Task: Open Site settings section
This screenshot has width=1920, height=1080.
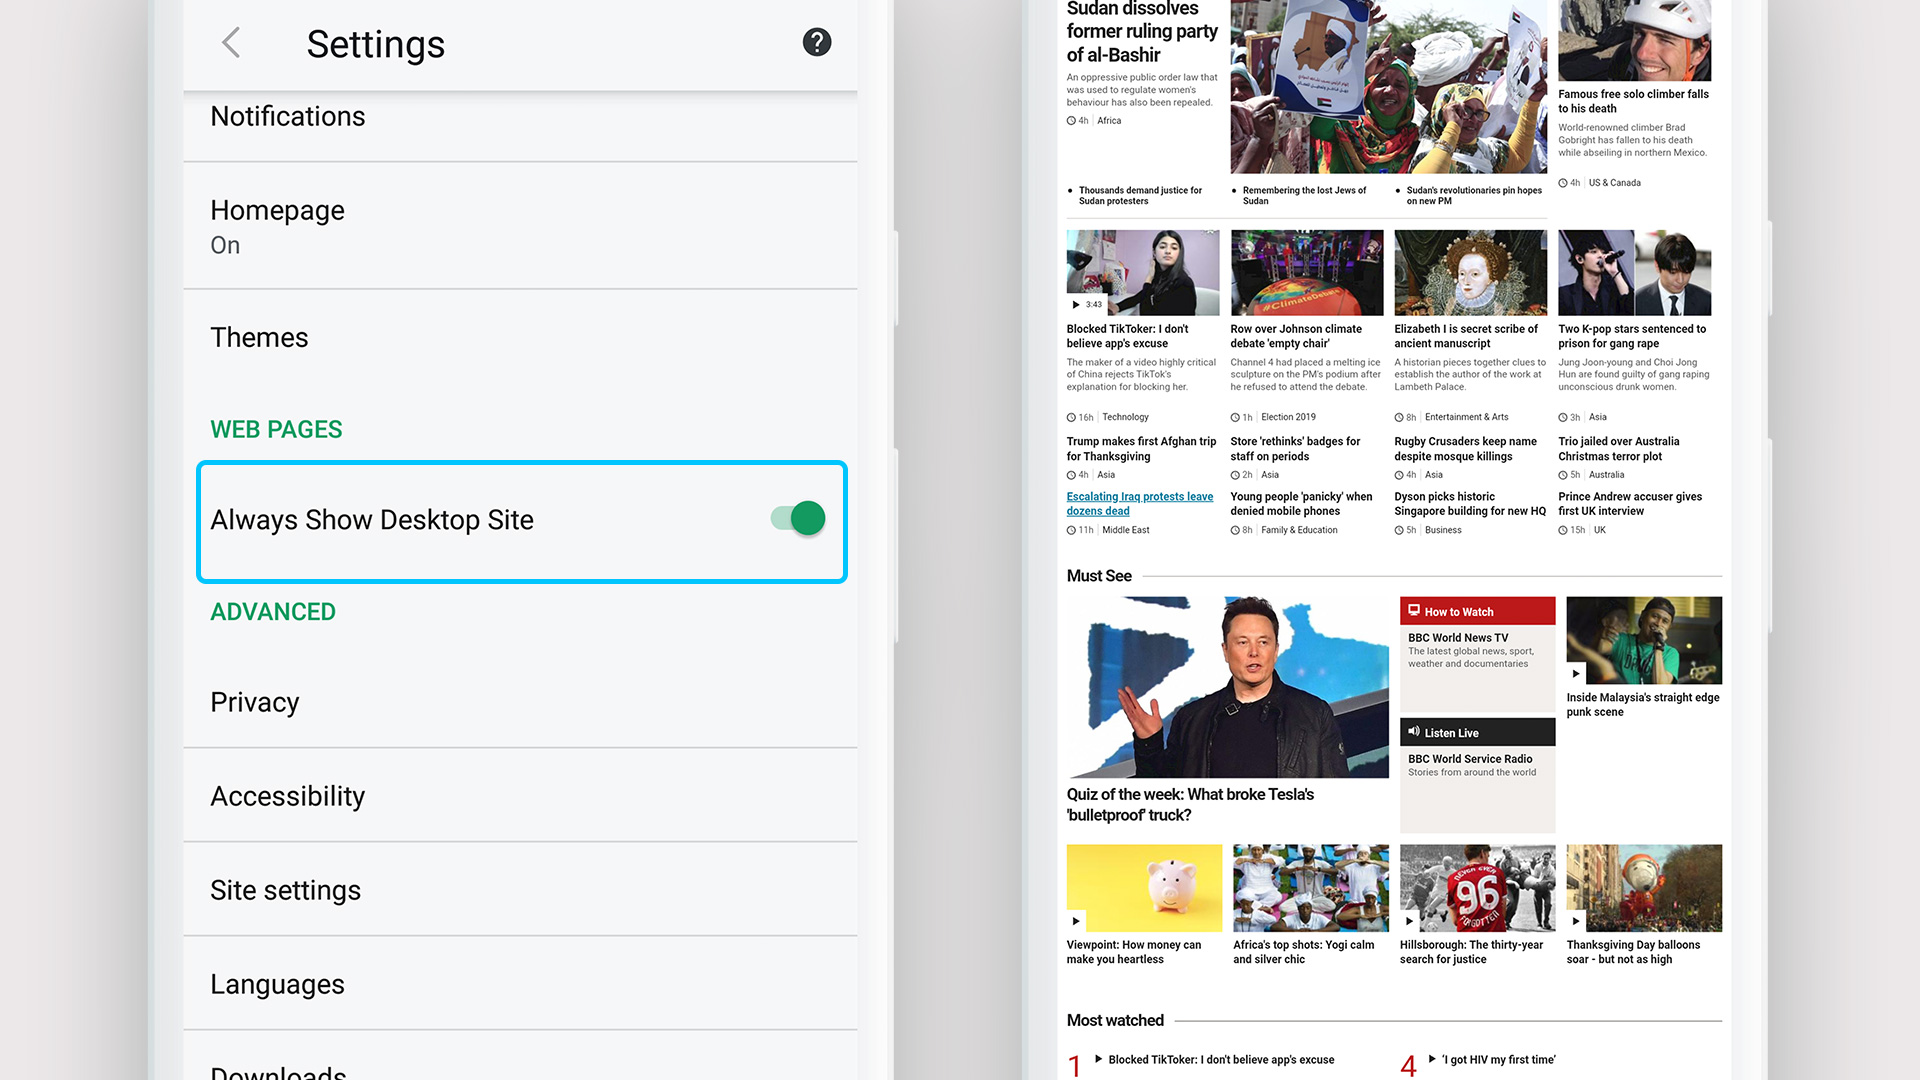Action: click(x=287, y=890)
